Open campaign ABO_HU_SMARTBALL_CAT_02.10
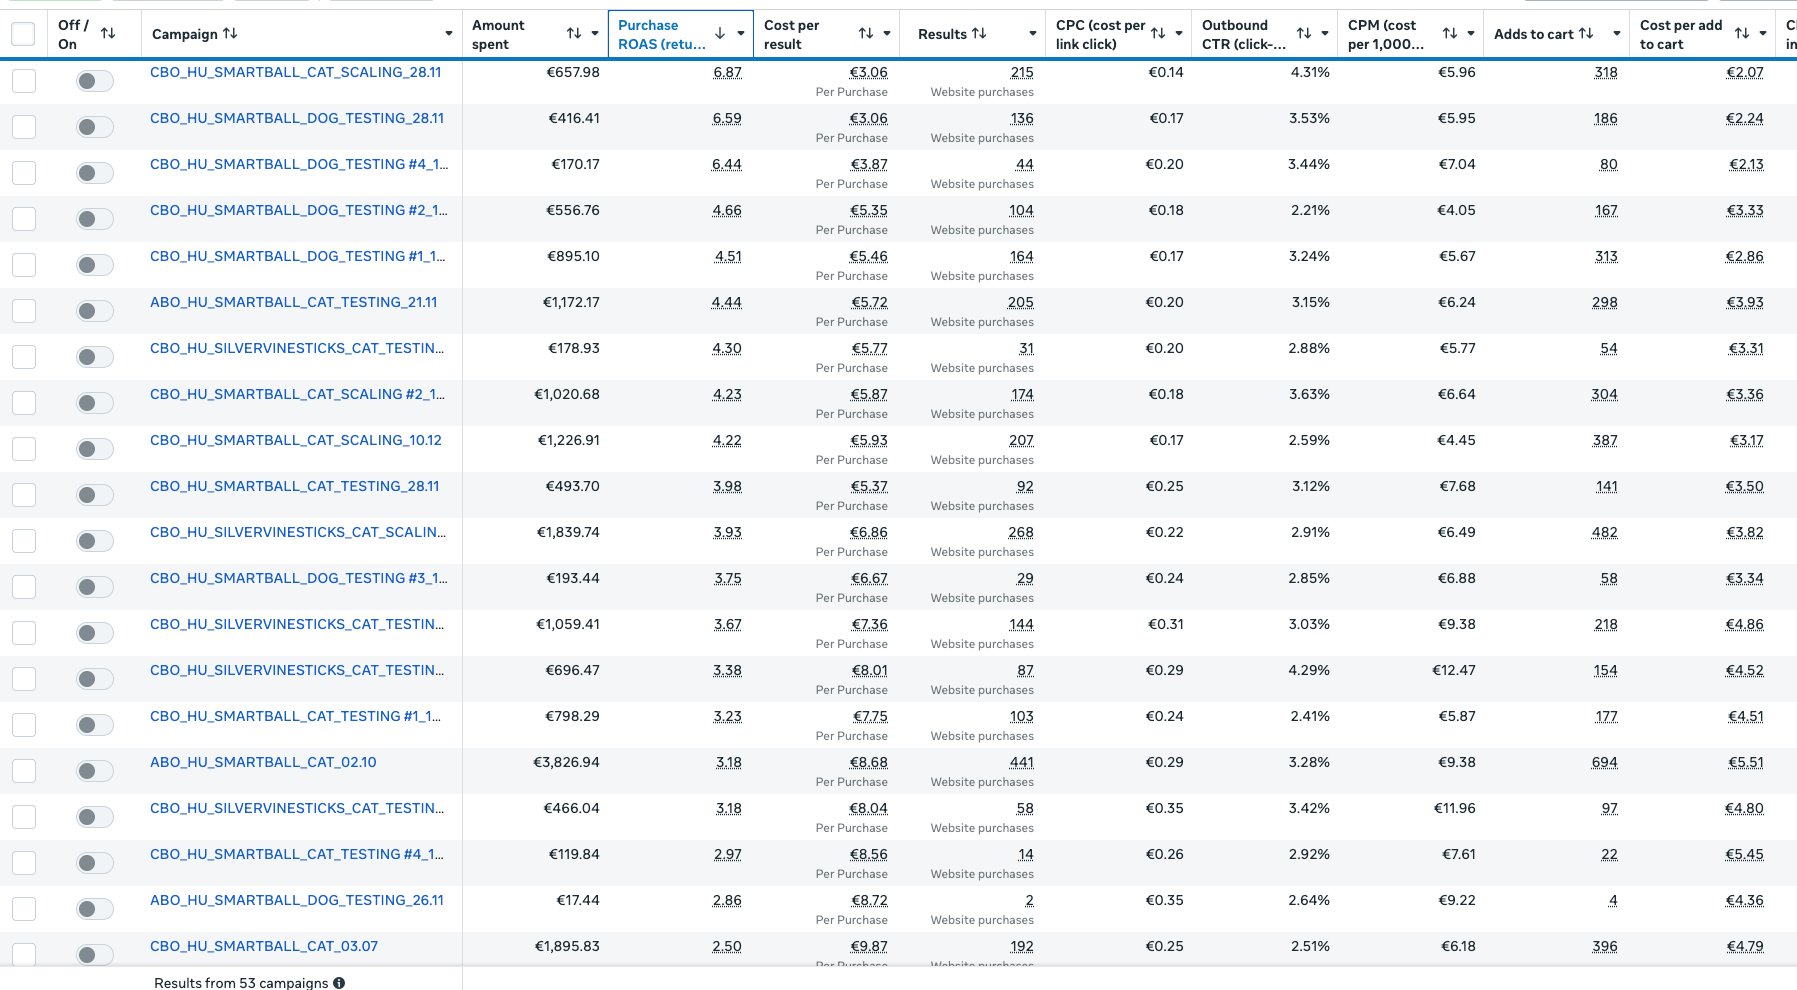 click(263, 762)
